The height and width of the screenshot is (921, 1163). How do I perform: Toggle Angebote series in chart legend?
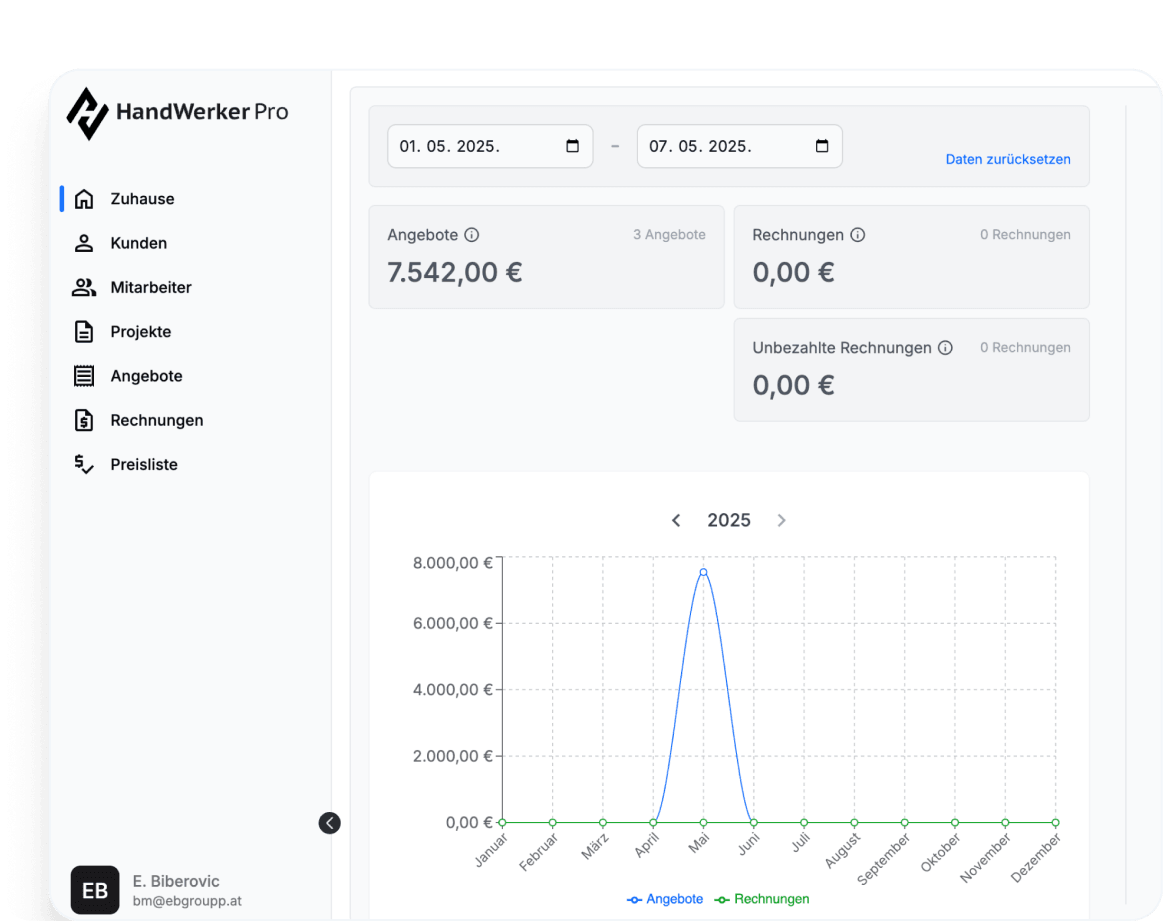[x=665, y=899]
